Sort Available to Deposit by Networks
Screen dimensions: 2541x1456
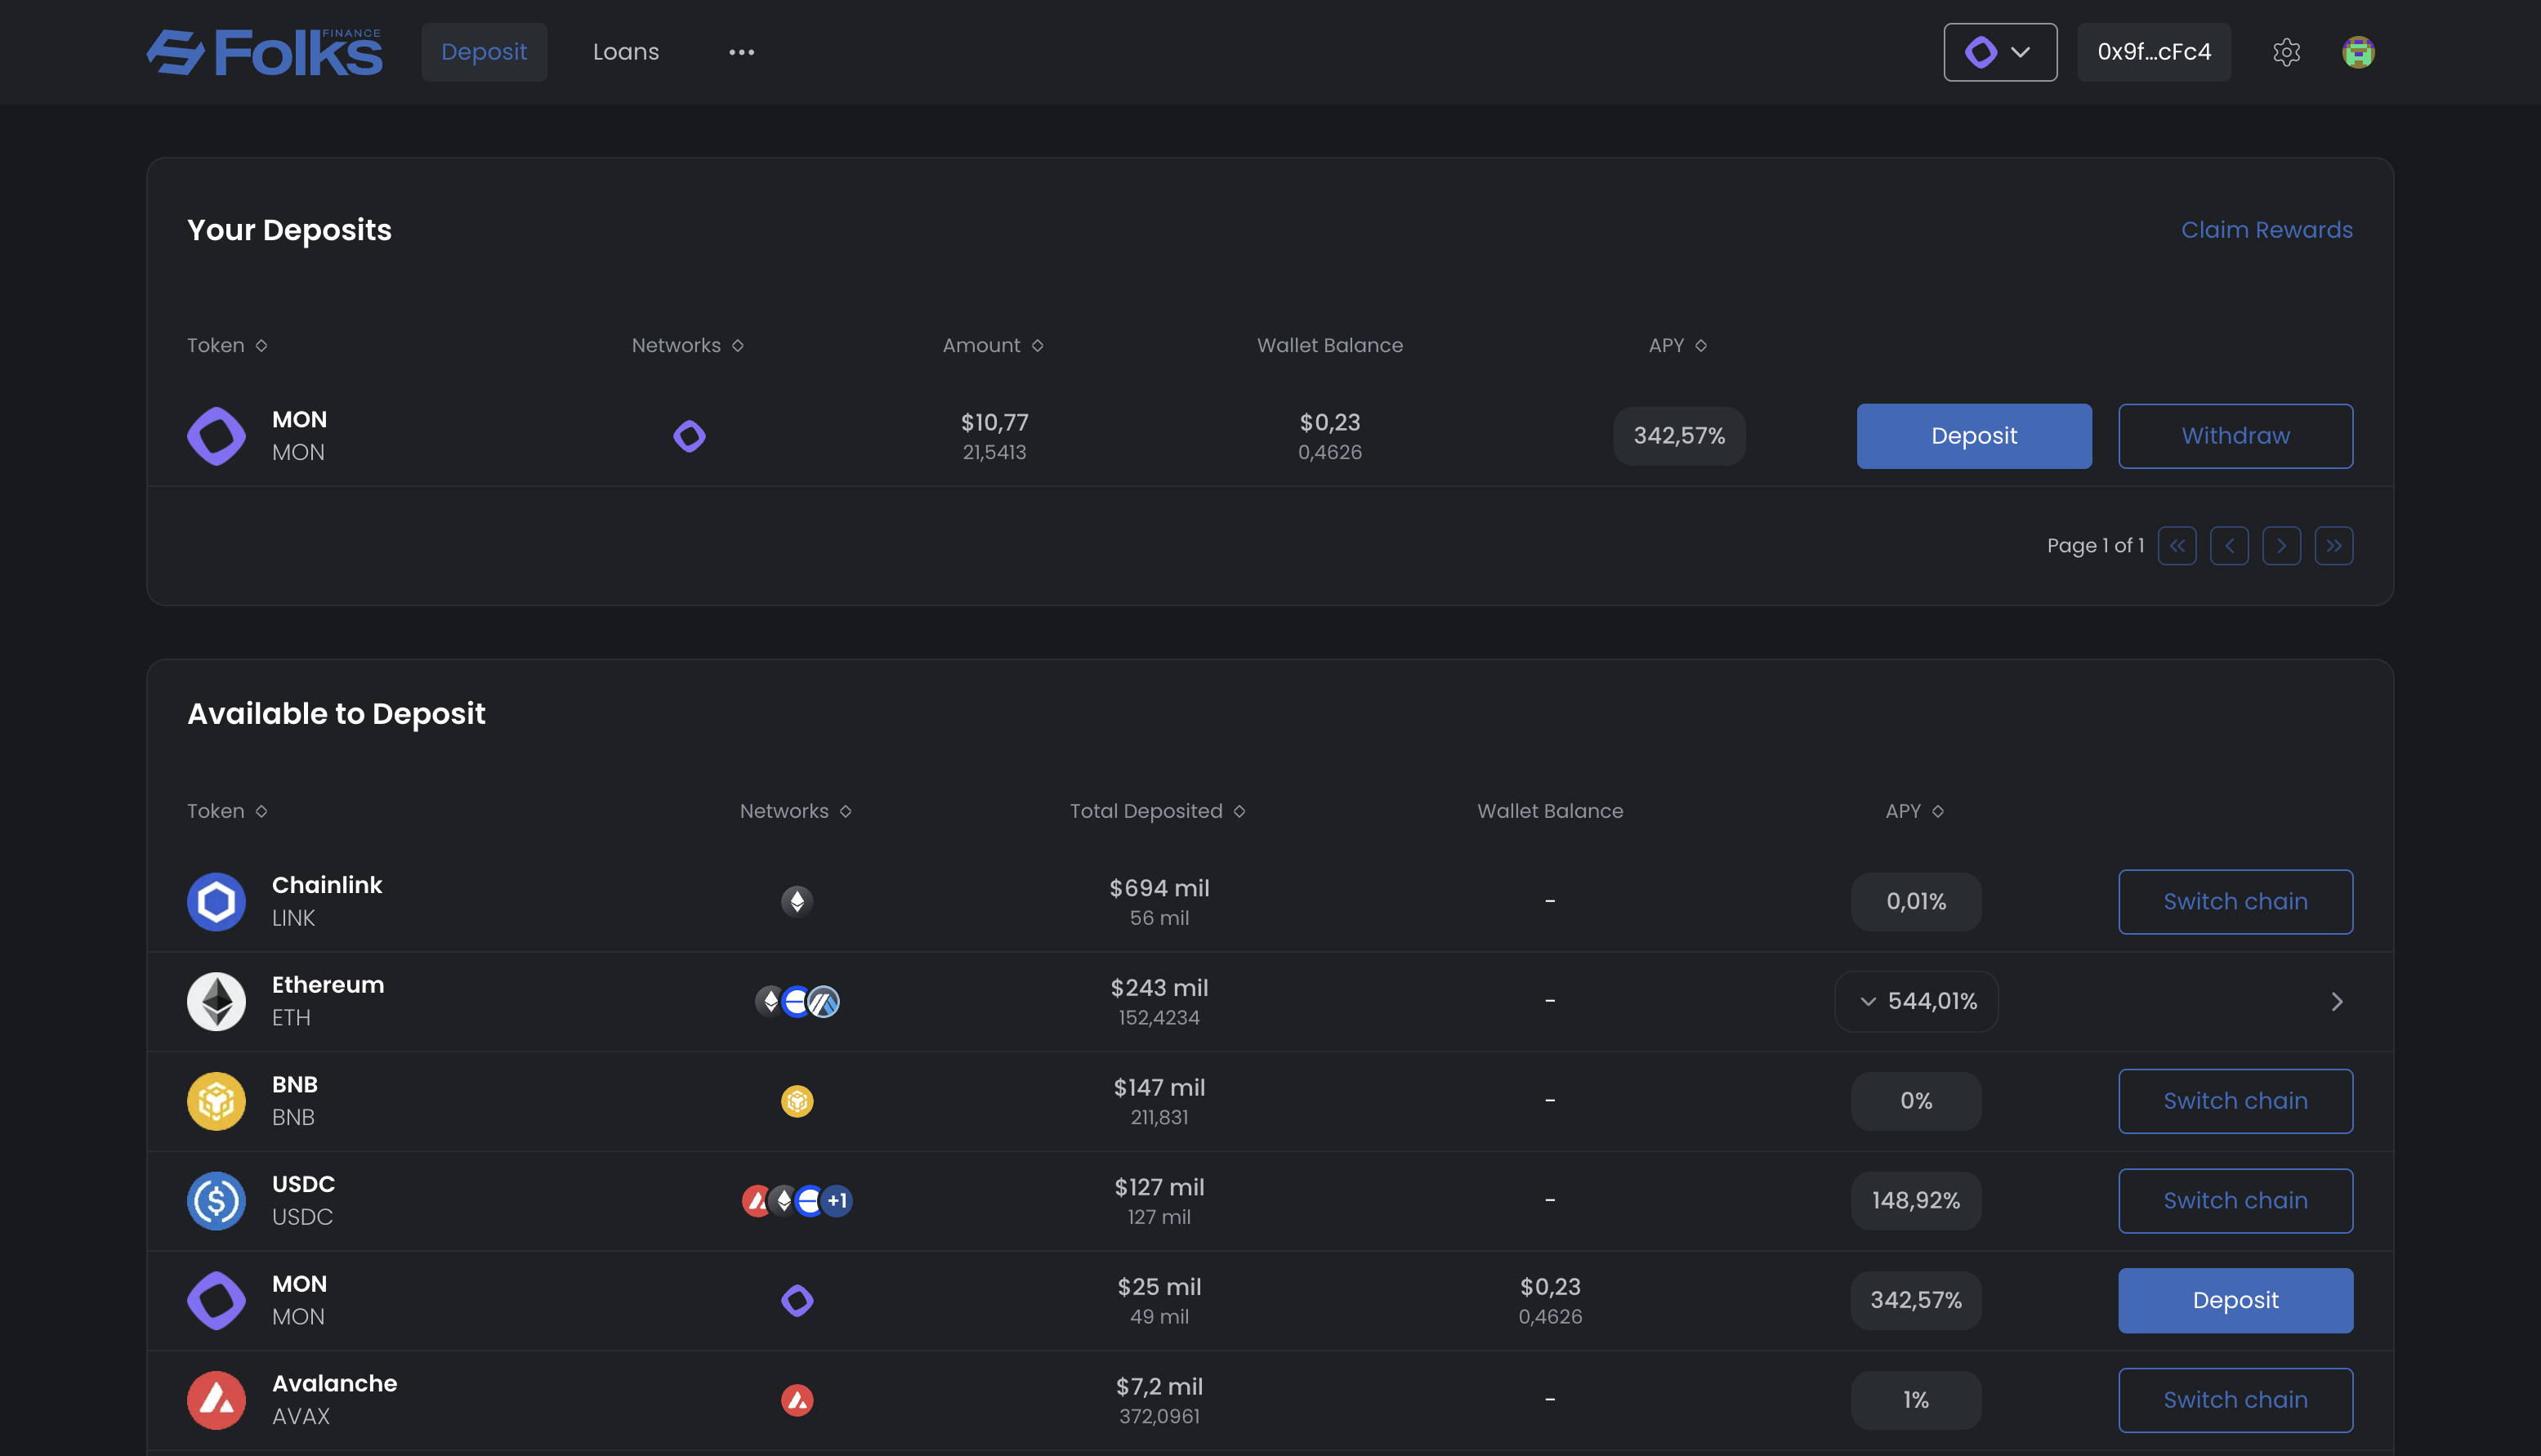click(x=796, y=811)
